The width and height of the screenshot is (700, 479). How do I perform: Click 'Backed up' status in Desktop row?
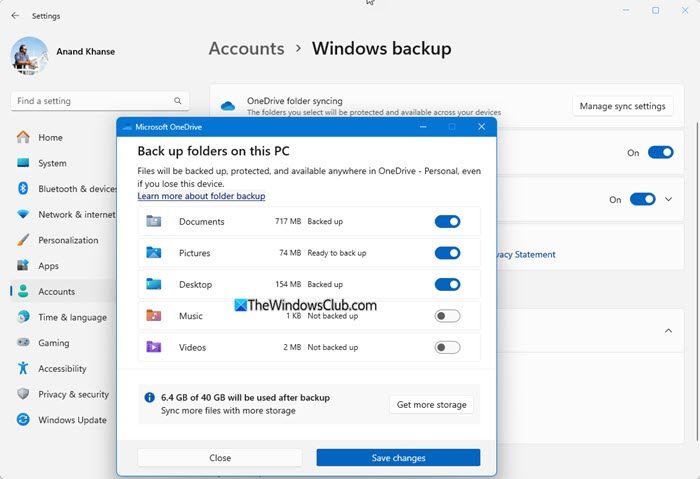325,284
